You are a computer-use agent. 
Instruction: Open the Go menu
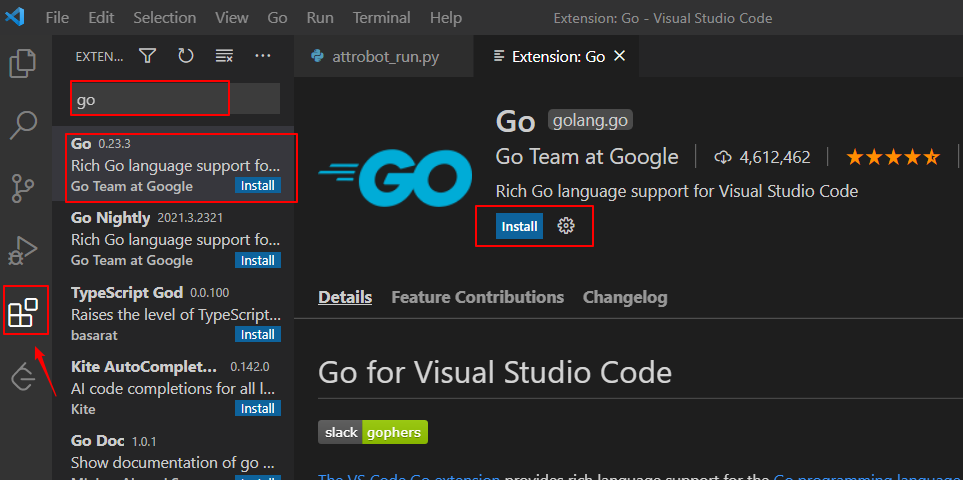tap(278, 18)
